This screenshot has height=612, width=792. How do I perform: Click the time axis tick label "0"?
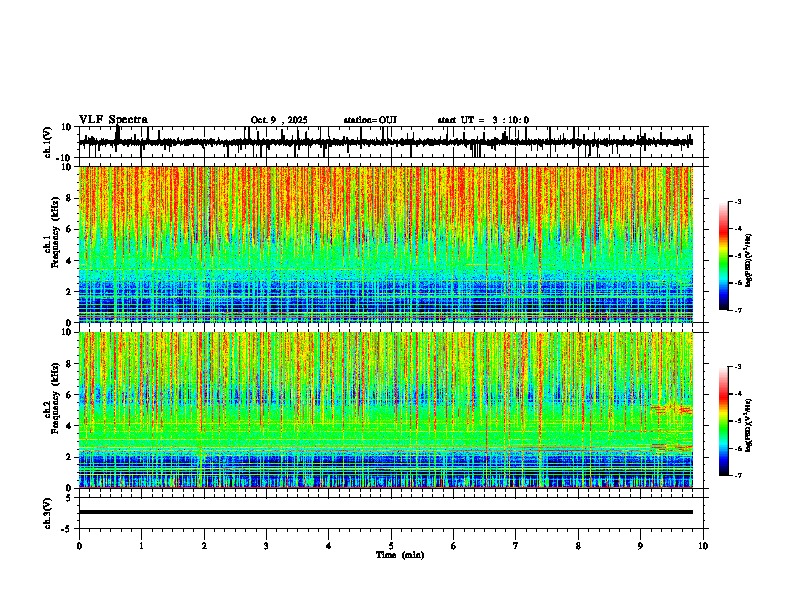[x=79, y=546]
